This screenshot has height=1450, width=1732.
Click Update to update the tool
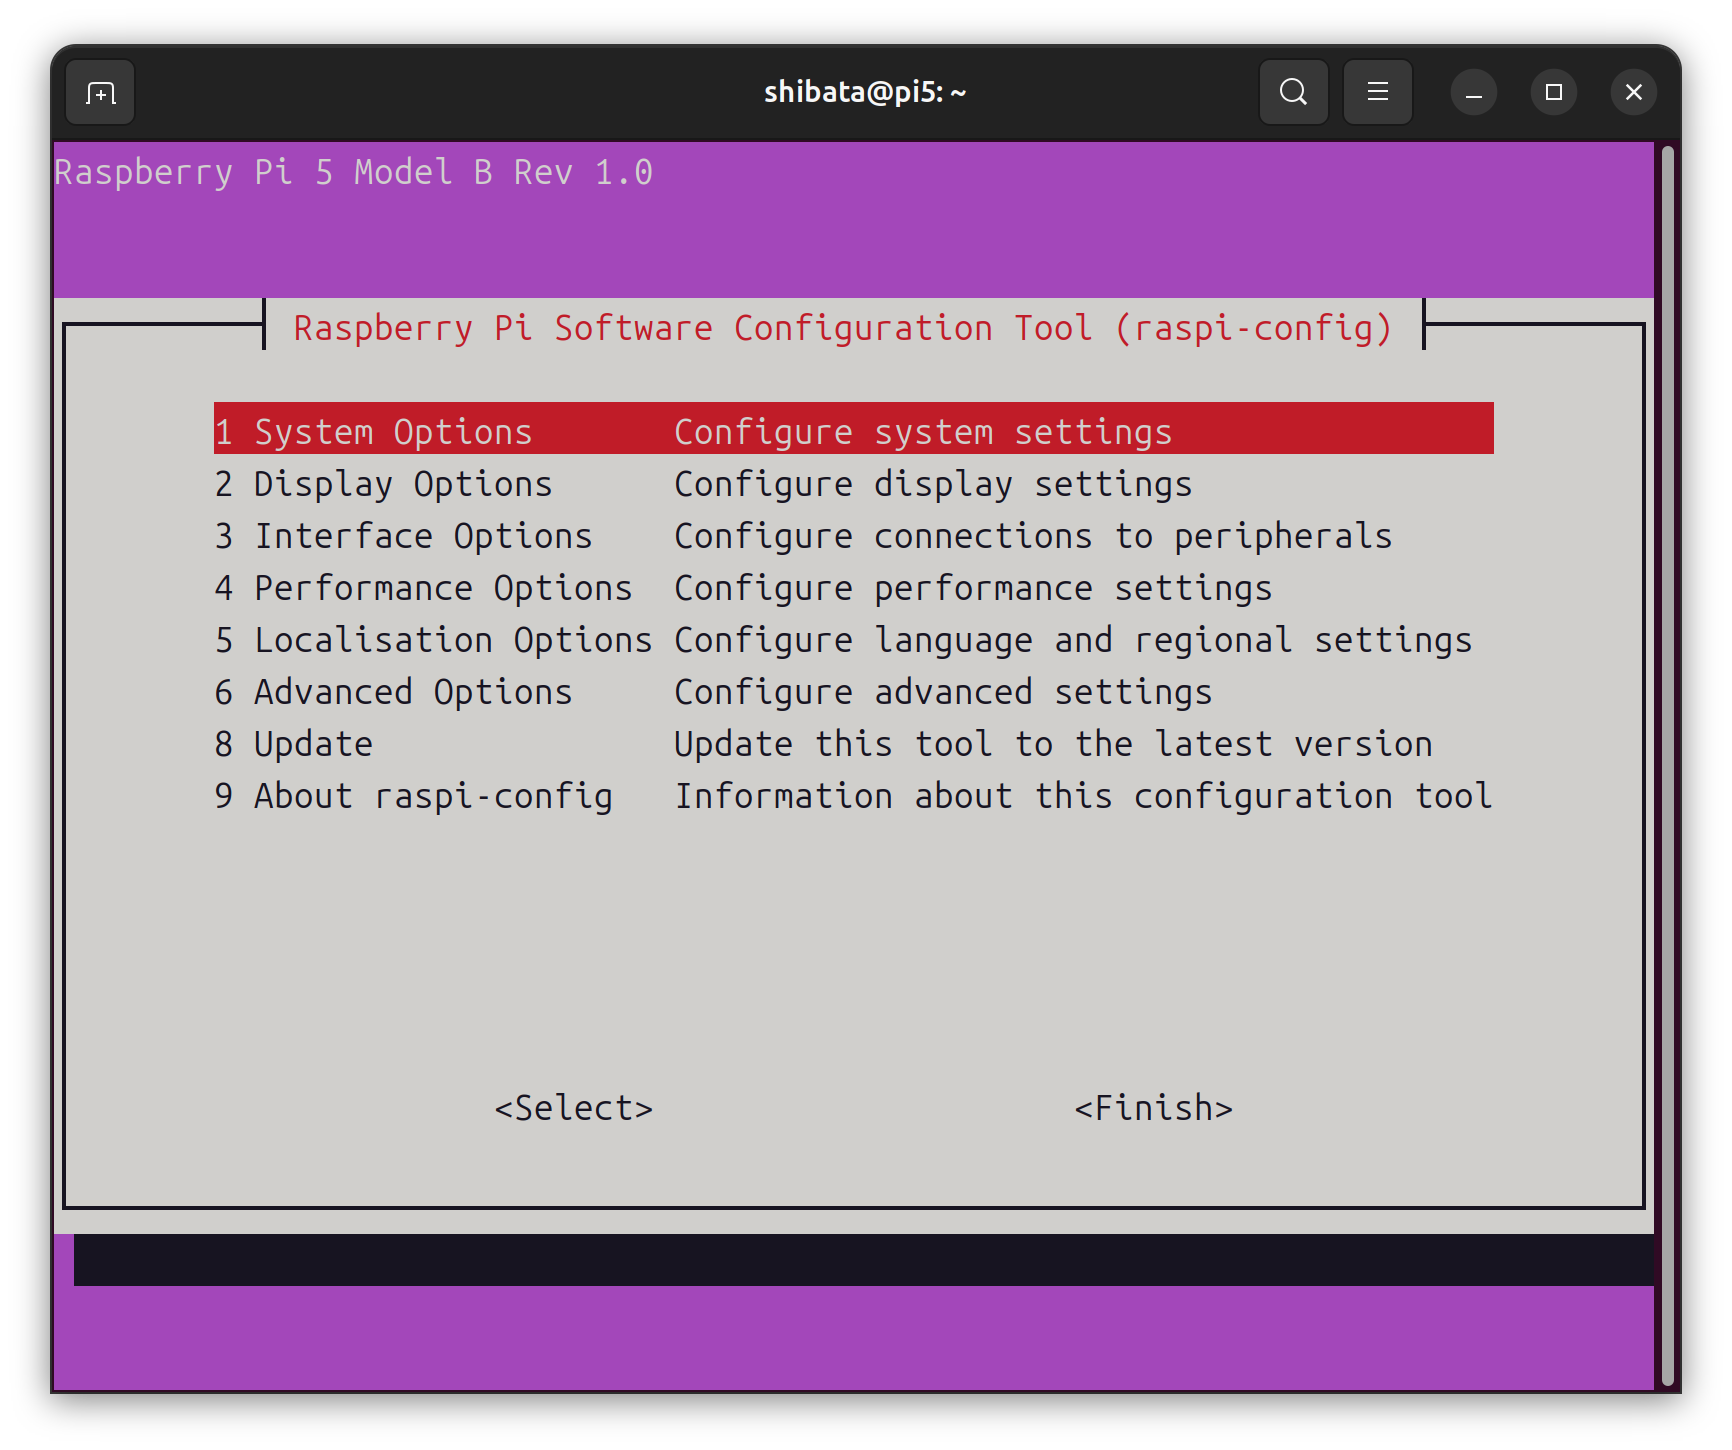[312, 743]
